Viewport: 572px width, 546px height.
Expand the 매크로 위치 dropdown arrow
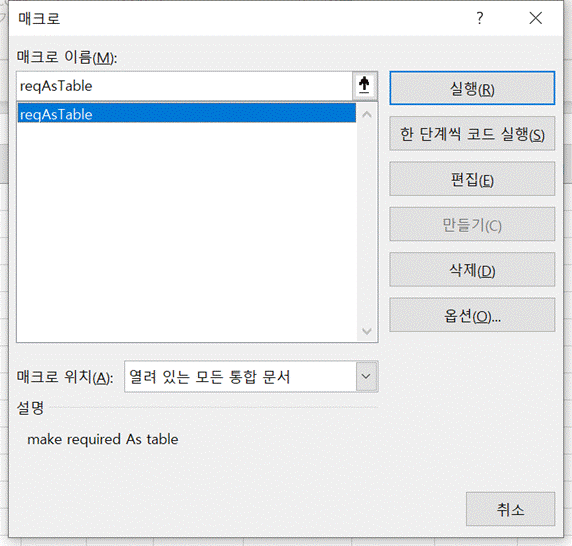[x=367, y=376]
